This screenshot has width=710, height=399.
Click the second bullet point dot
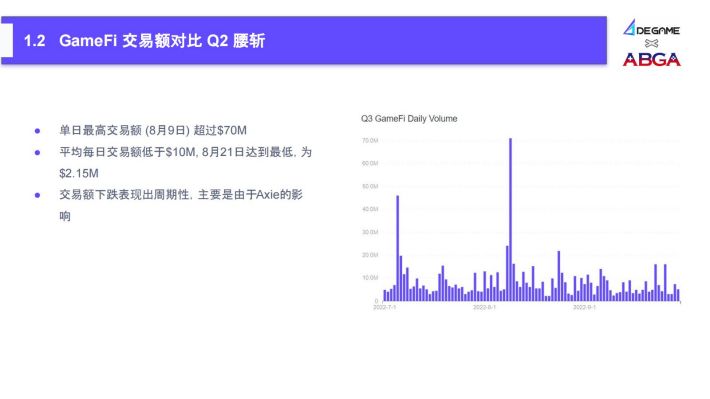38,153
